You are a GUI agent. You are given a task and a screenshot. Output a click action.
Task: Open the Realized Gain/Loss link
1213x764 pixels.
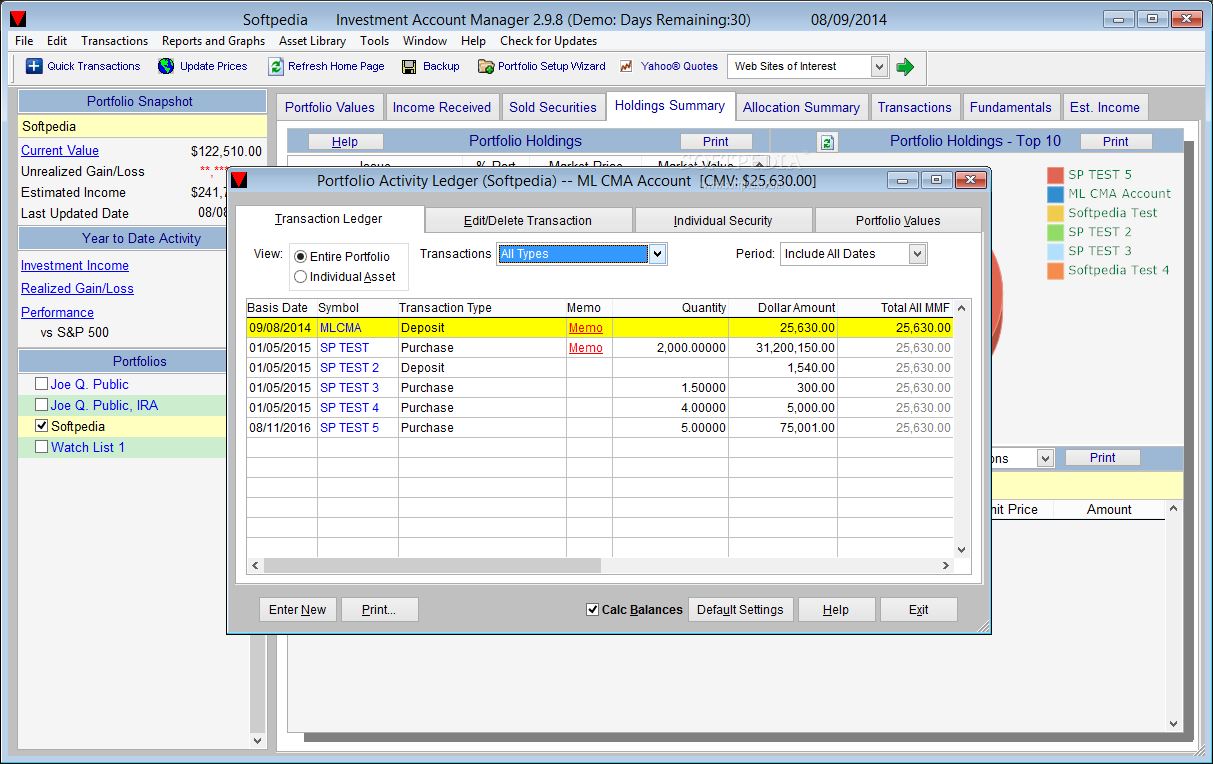point(77,289)
